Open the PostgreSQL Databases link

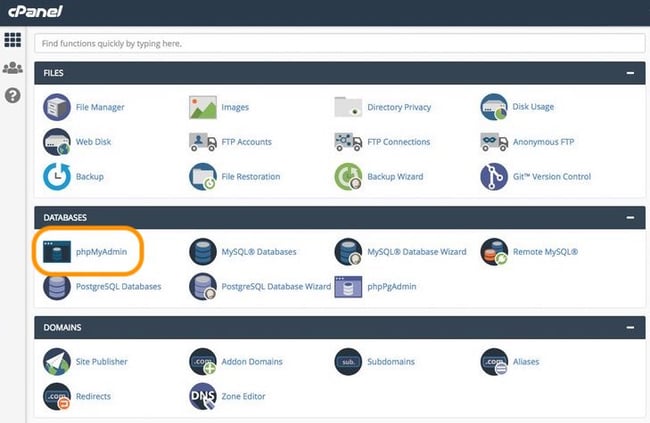point(119,287)
